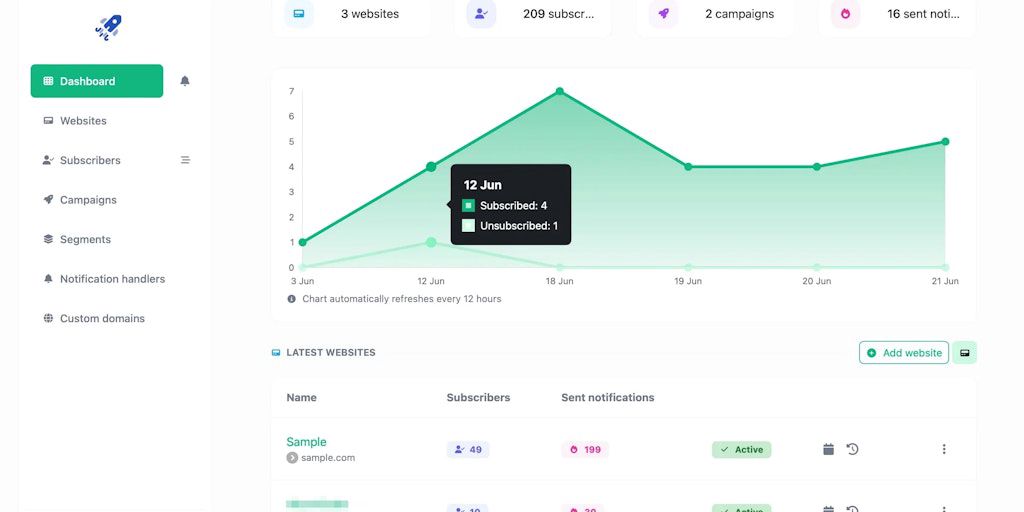Click Add website button

904,353
